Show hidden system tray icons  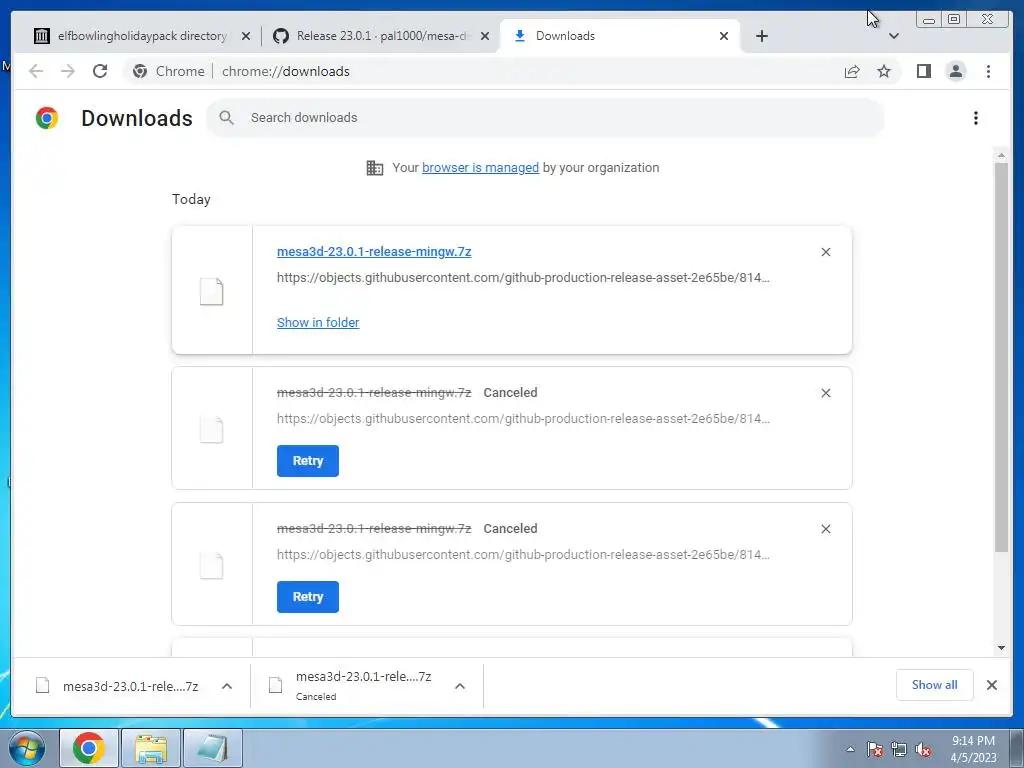pyautogui.click(x=850, y=749)
